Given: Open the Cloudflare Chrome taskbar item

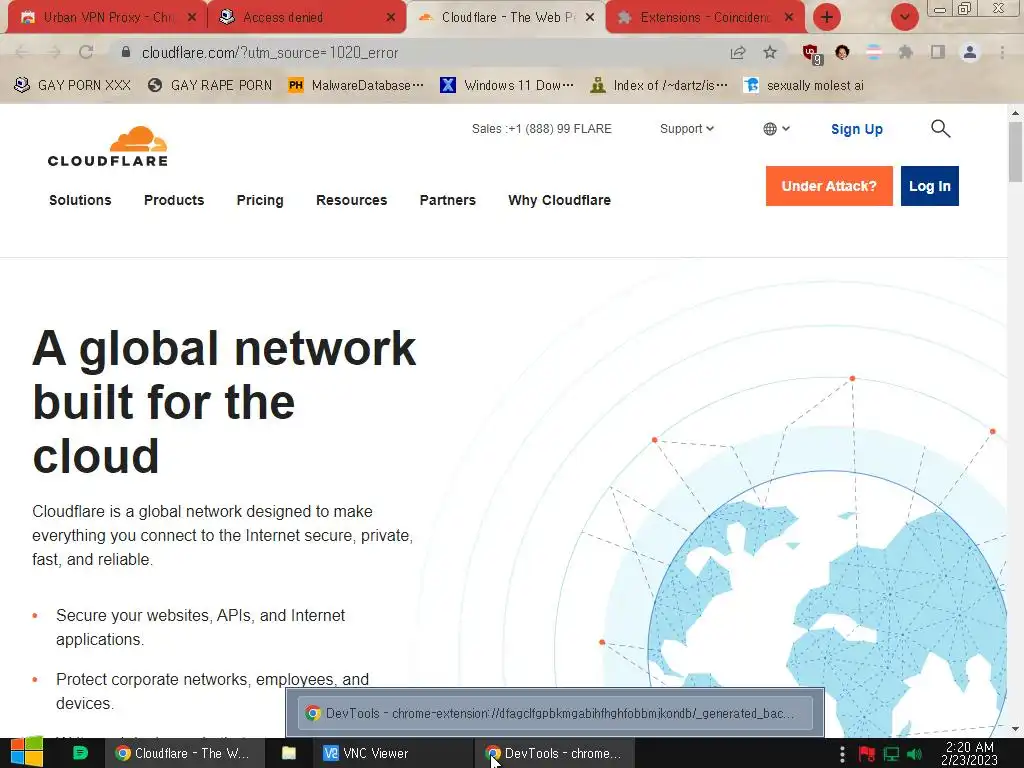Looking at the screenshot, I should pyautogui.click(x=184, y=753).
